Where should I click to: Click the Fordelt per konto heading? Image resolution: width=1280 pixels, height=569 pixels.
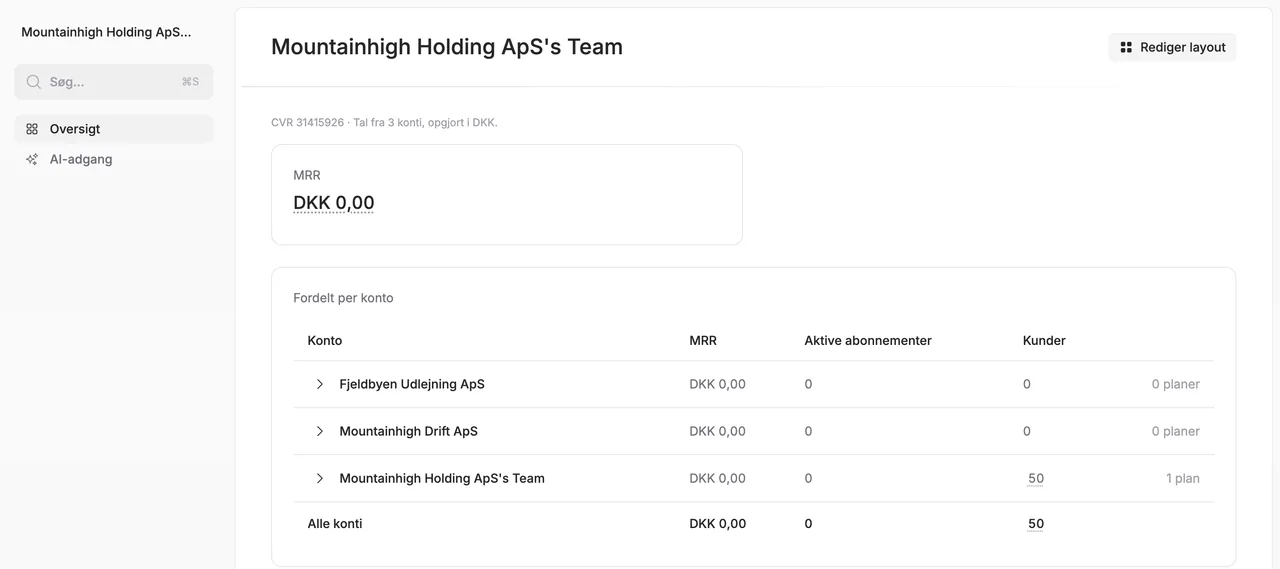tap(343, 298)
